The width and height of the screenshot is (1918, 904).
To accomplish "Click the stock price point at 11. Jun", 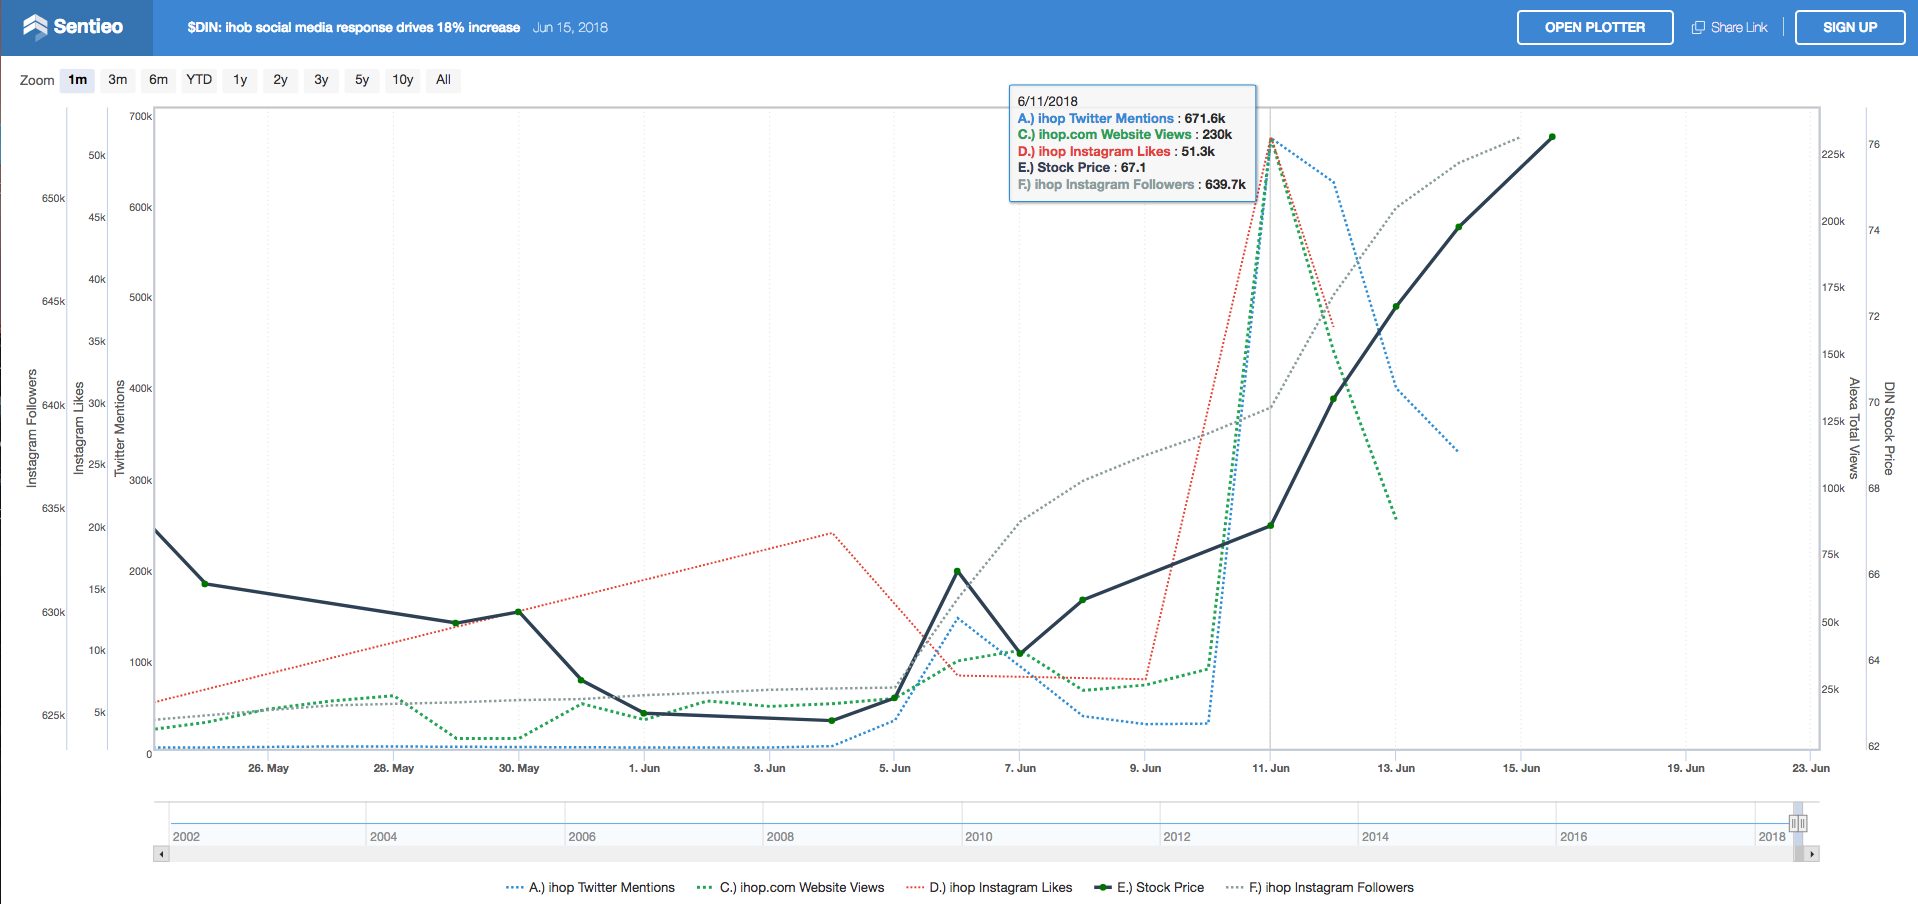I will [1271, 526].
